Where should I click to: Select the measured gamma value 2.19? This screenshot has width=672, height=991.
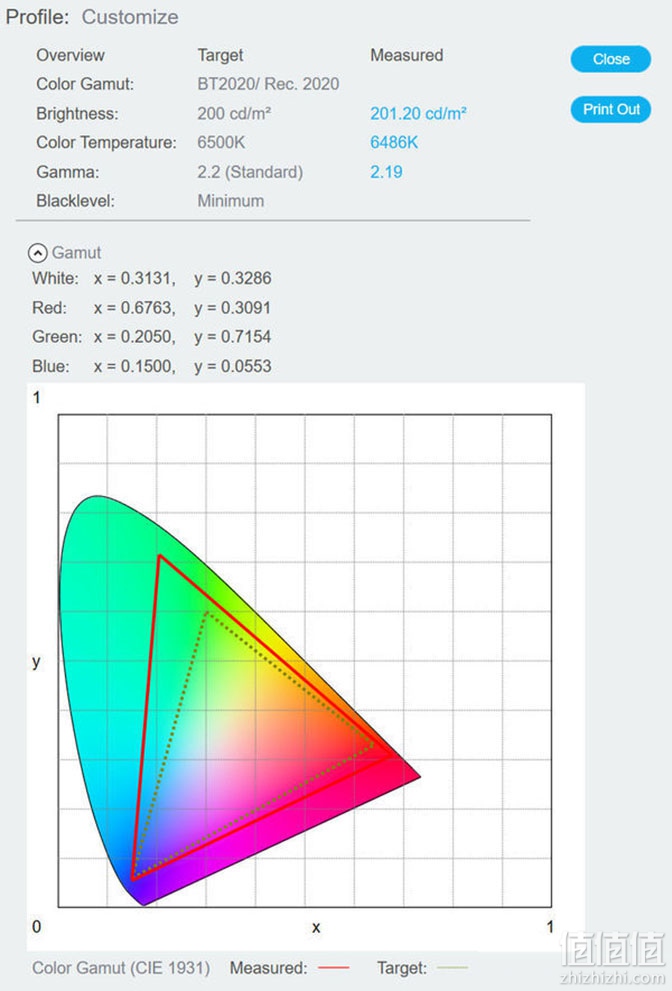point(386,172)
